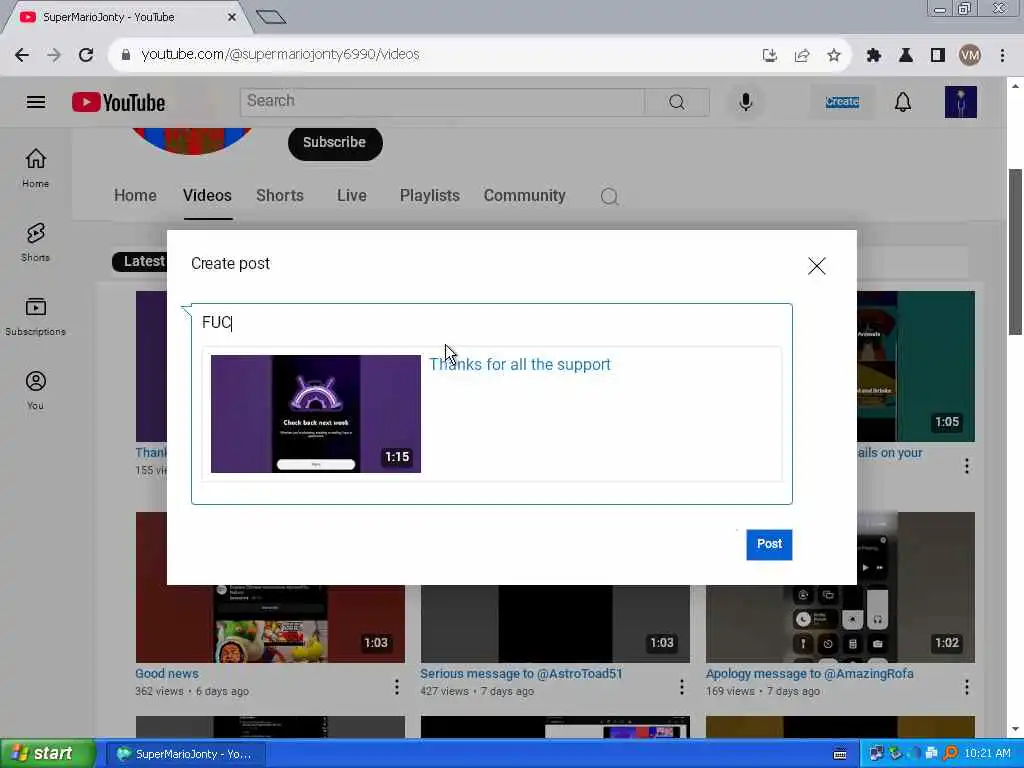
Task: Open Chrome Labs flask icon
Action: 905,55
